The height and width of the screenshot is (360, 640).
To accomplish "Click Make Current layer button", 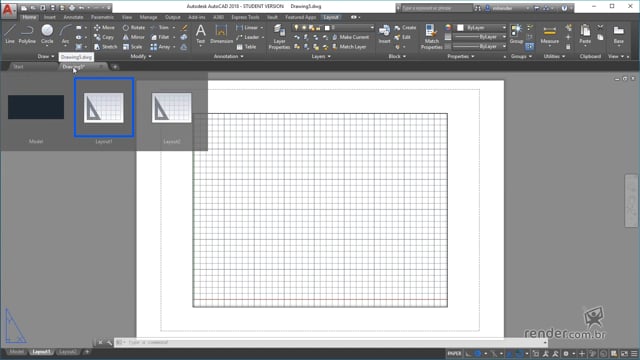I will [350, 37].
